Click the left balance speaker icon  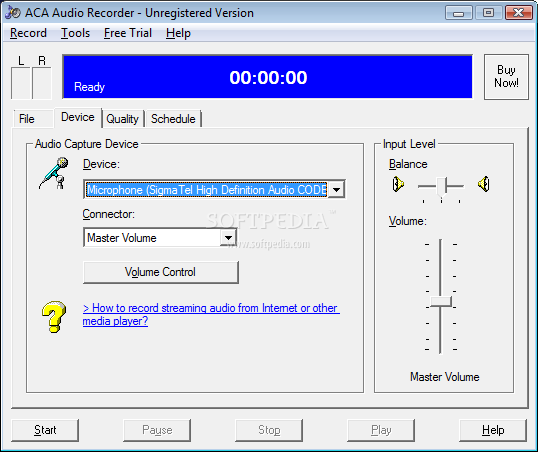(x=398, y=184)
